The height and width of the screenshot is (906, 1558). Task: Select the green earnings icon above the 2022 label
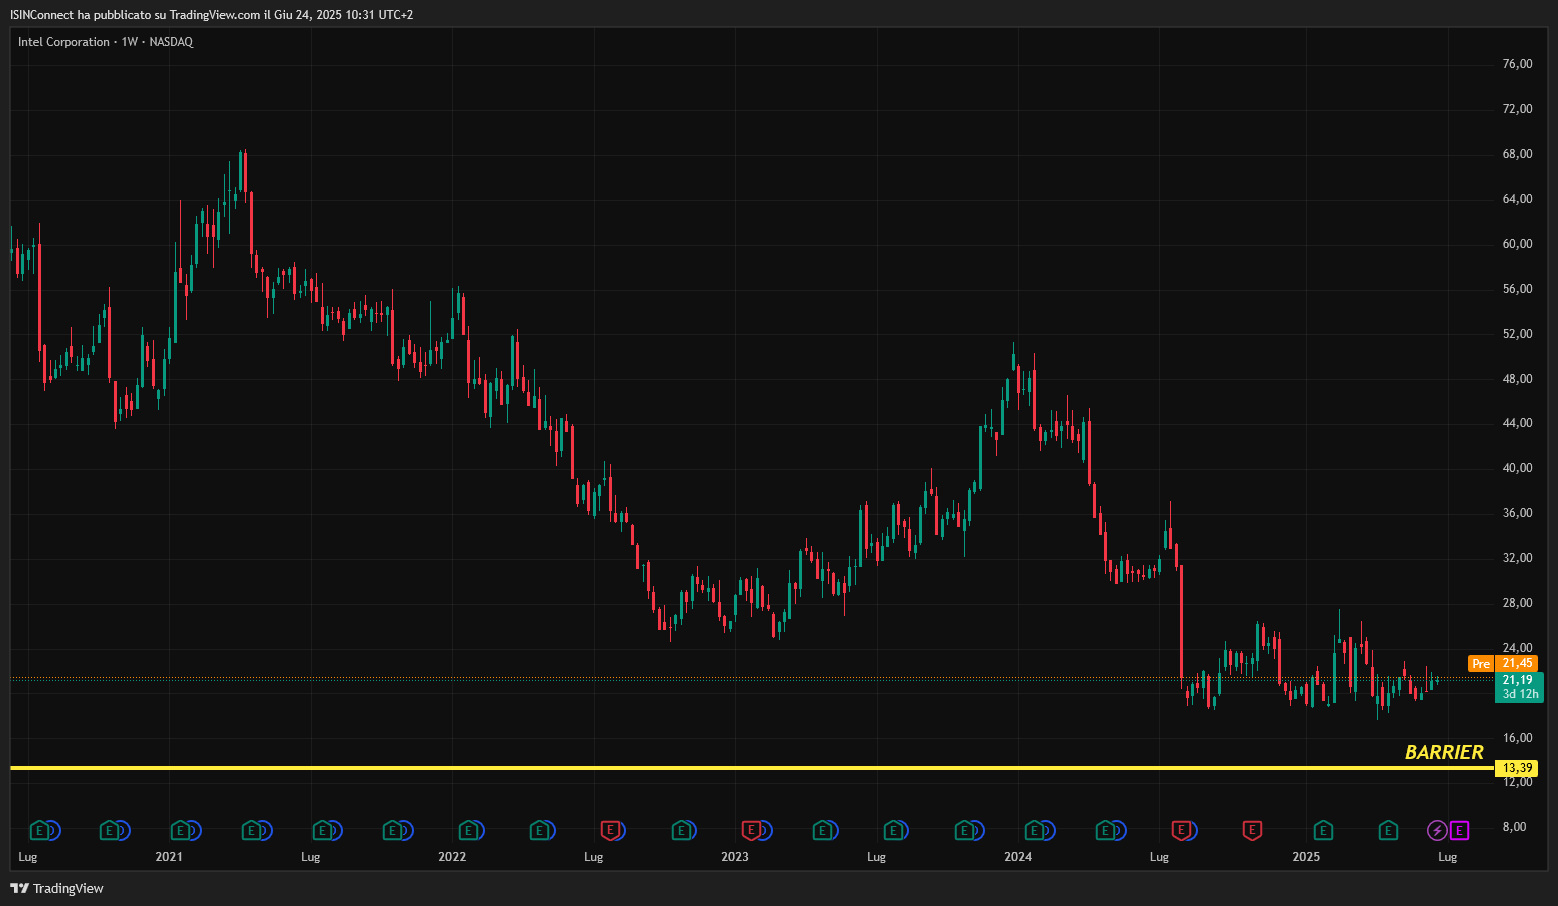467,830
